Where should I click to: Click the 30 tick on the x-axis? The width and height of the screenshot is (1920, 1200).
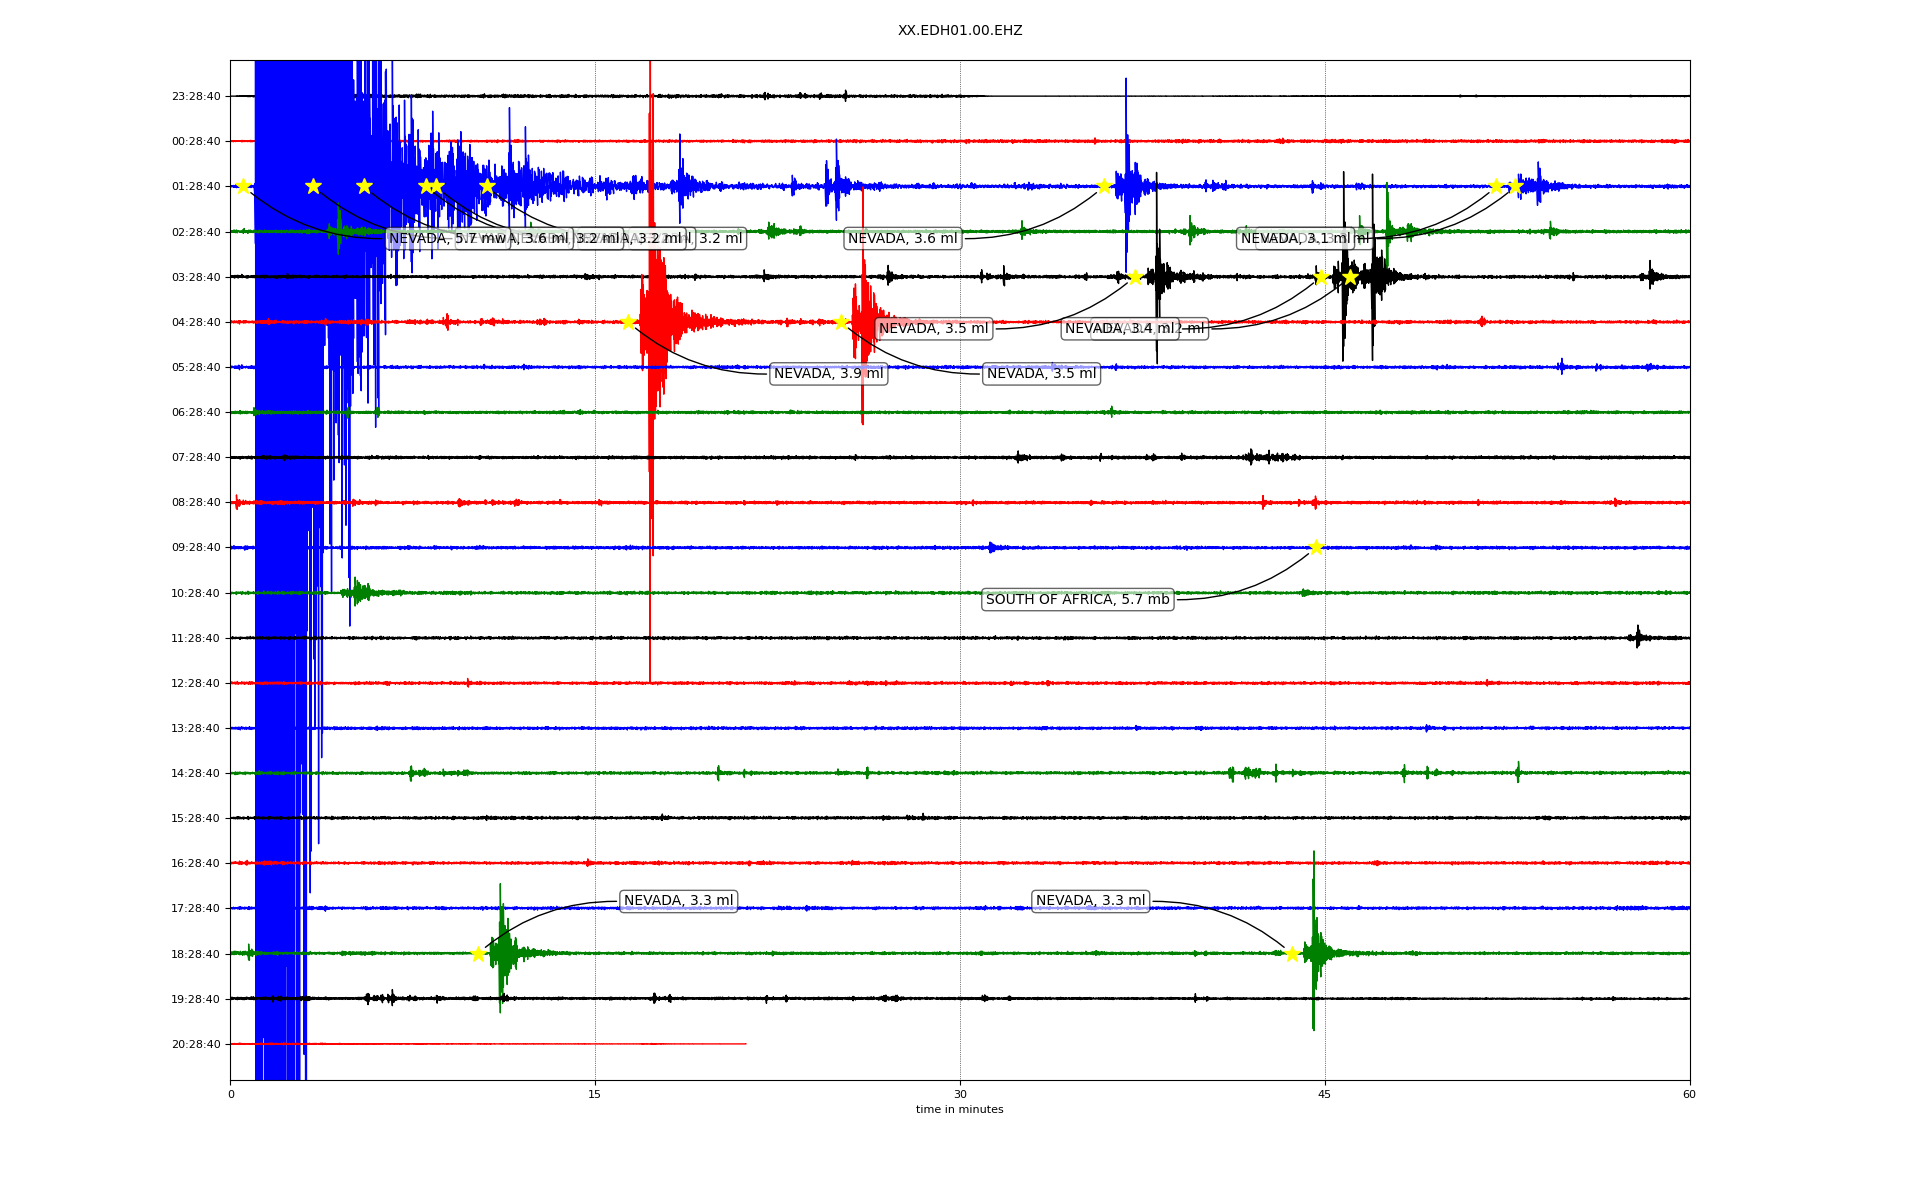click(x=959, y=1094)
